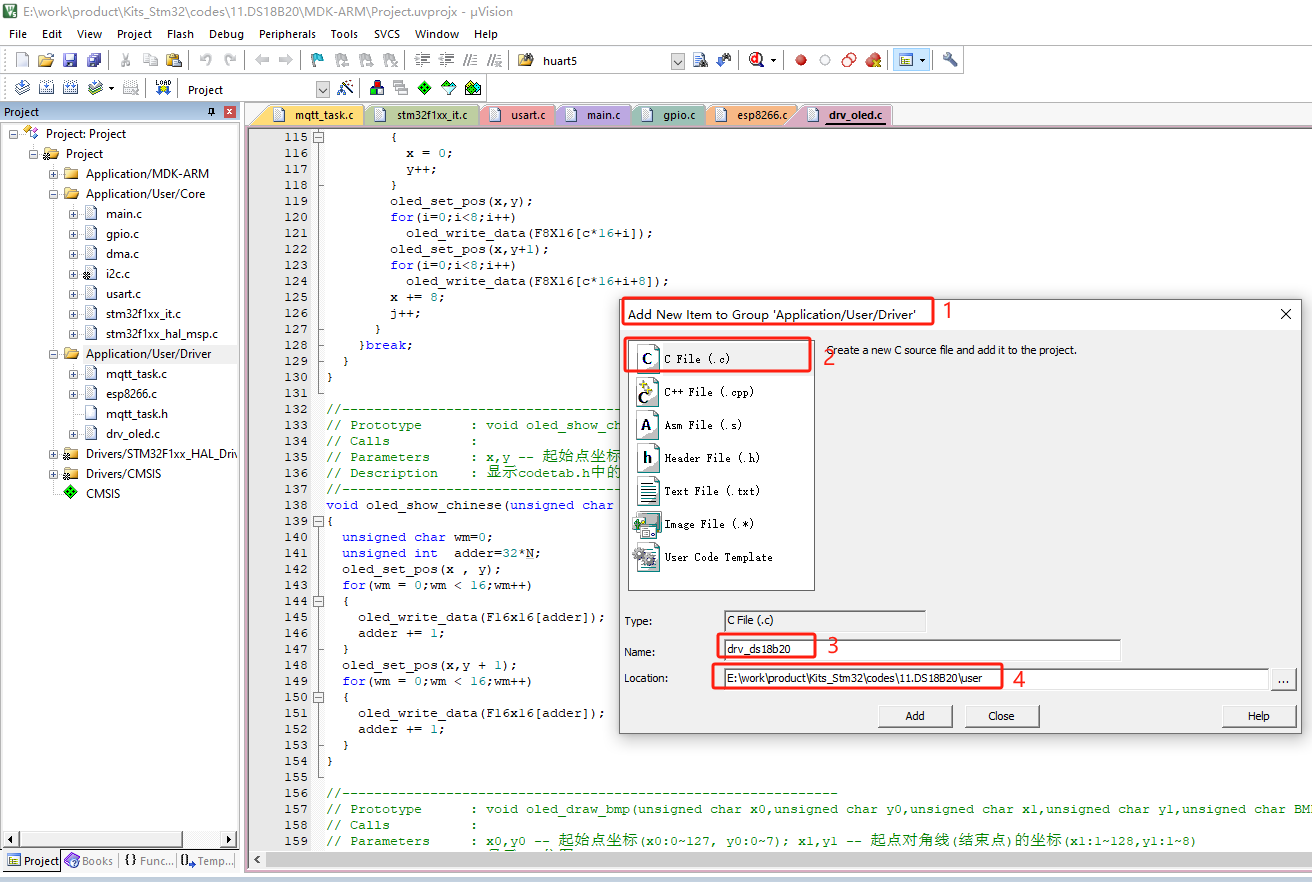The width and height of the screenshot is (1312, 882).
Task: Open Find in Files
Action: 526,60
